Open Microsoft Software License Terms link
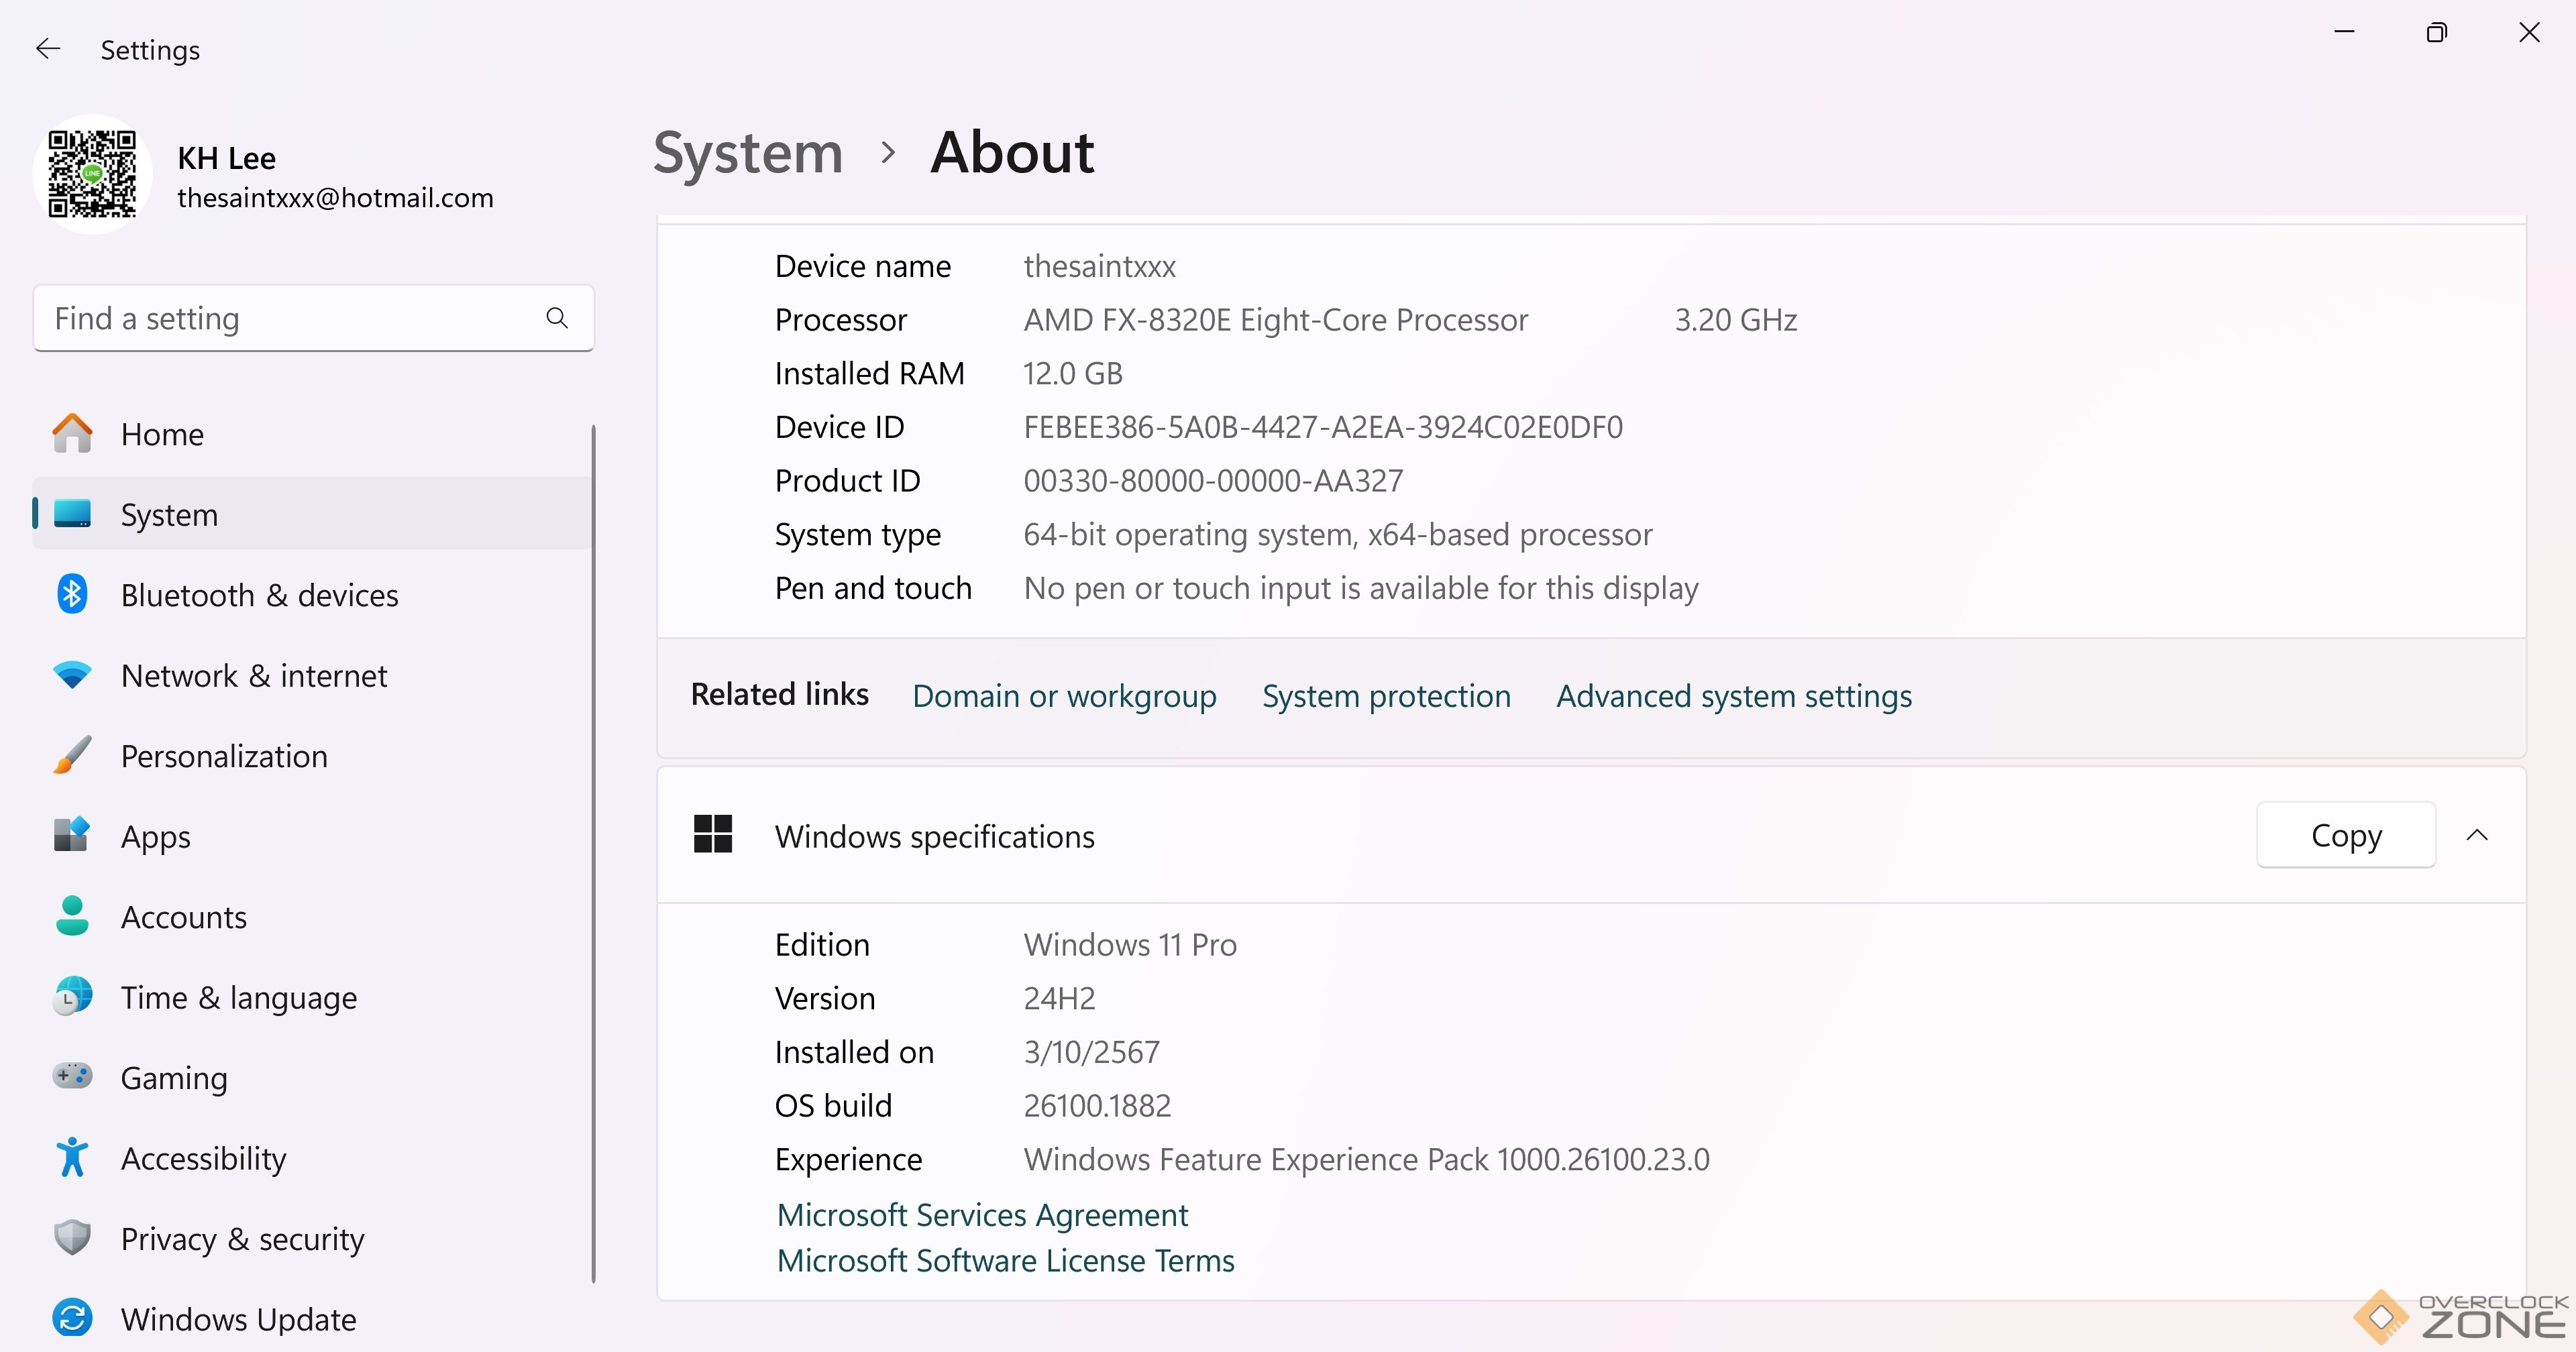Image resolution: width=2576 pixels, height=1352 pixels. (x=1005, y=1260)
